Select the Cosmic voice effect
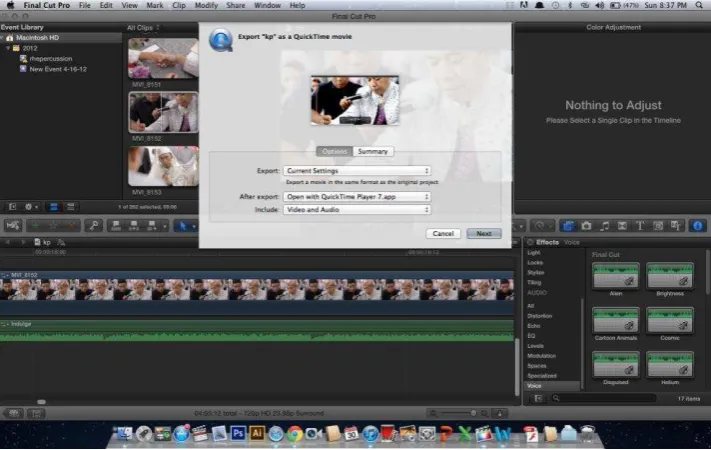 click(x=670, y=320)
